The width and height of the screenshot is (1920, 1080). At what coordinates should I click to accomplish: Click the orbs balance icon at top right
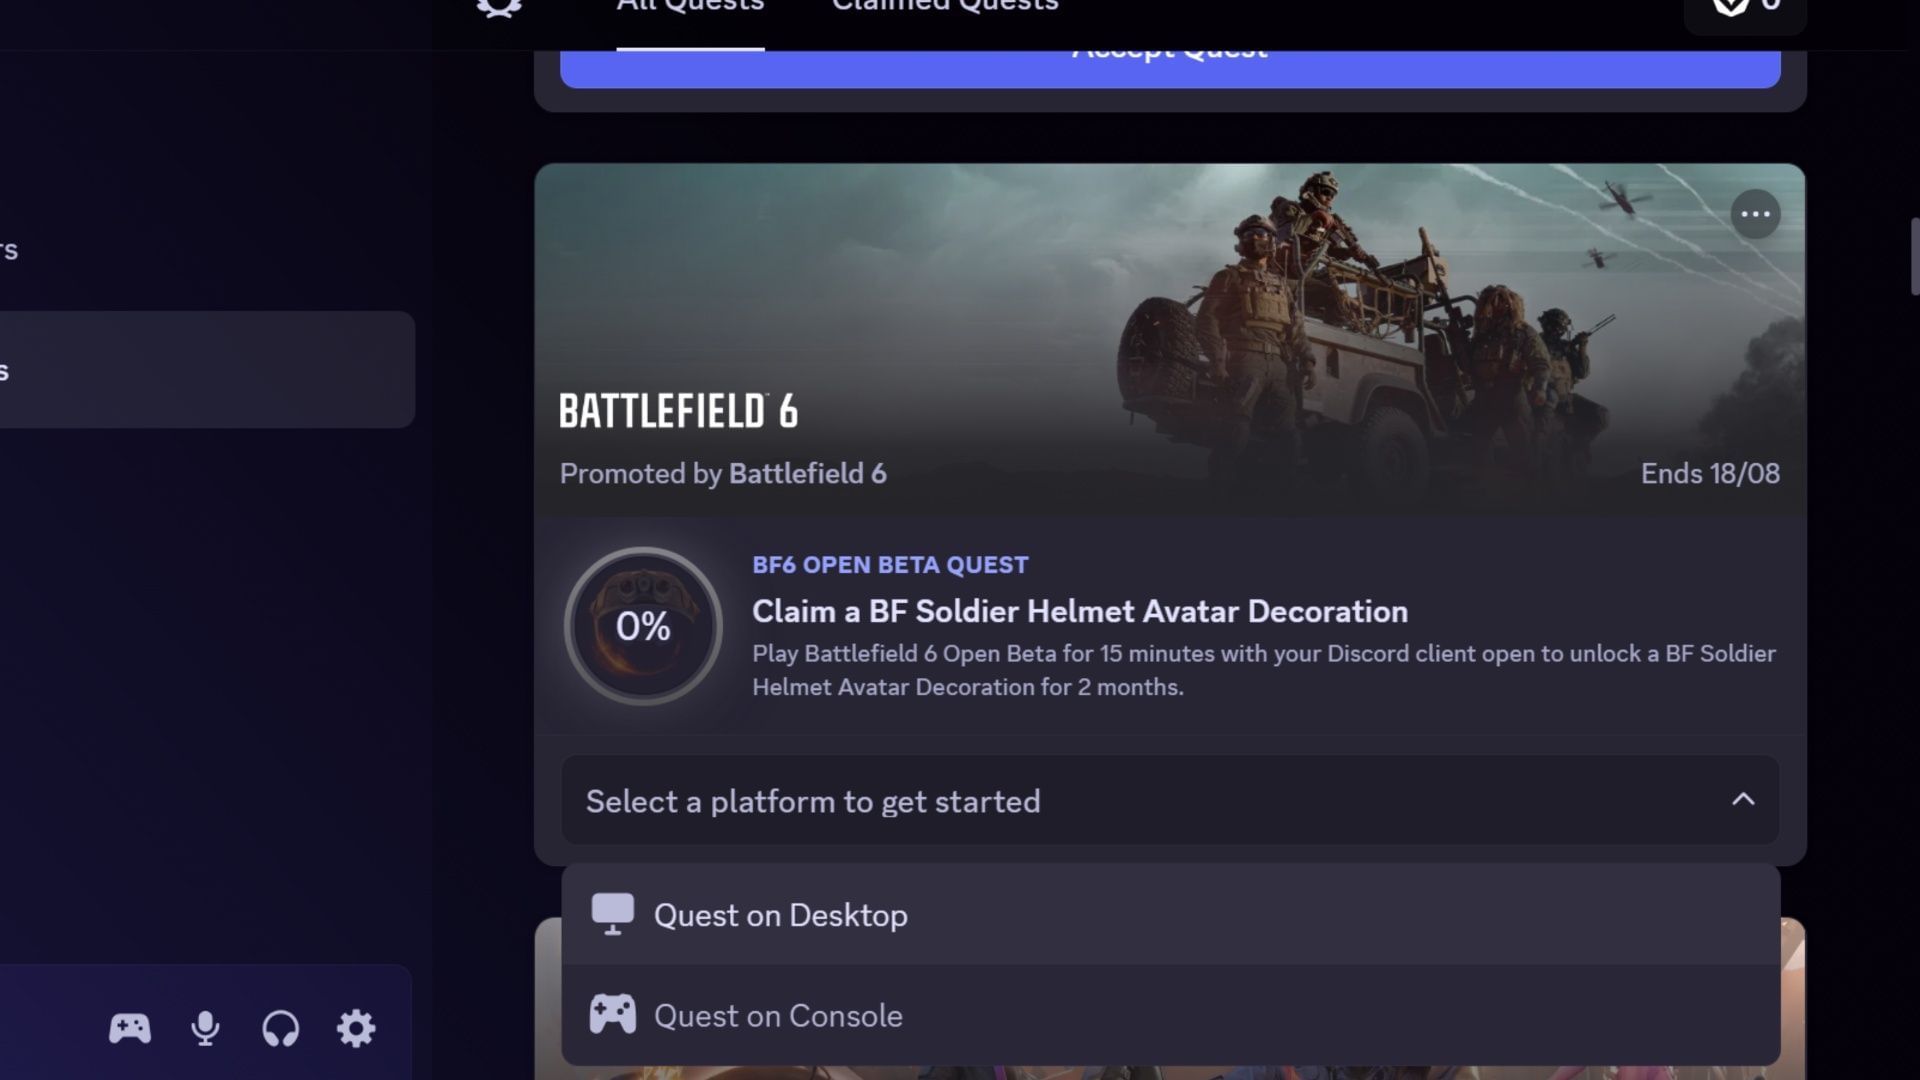1730,6
